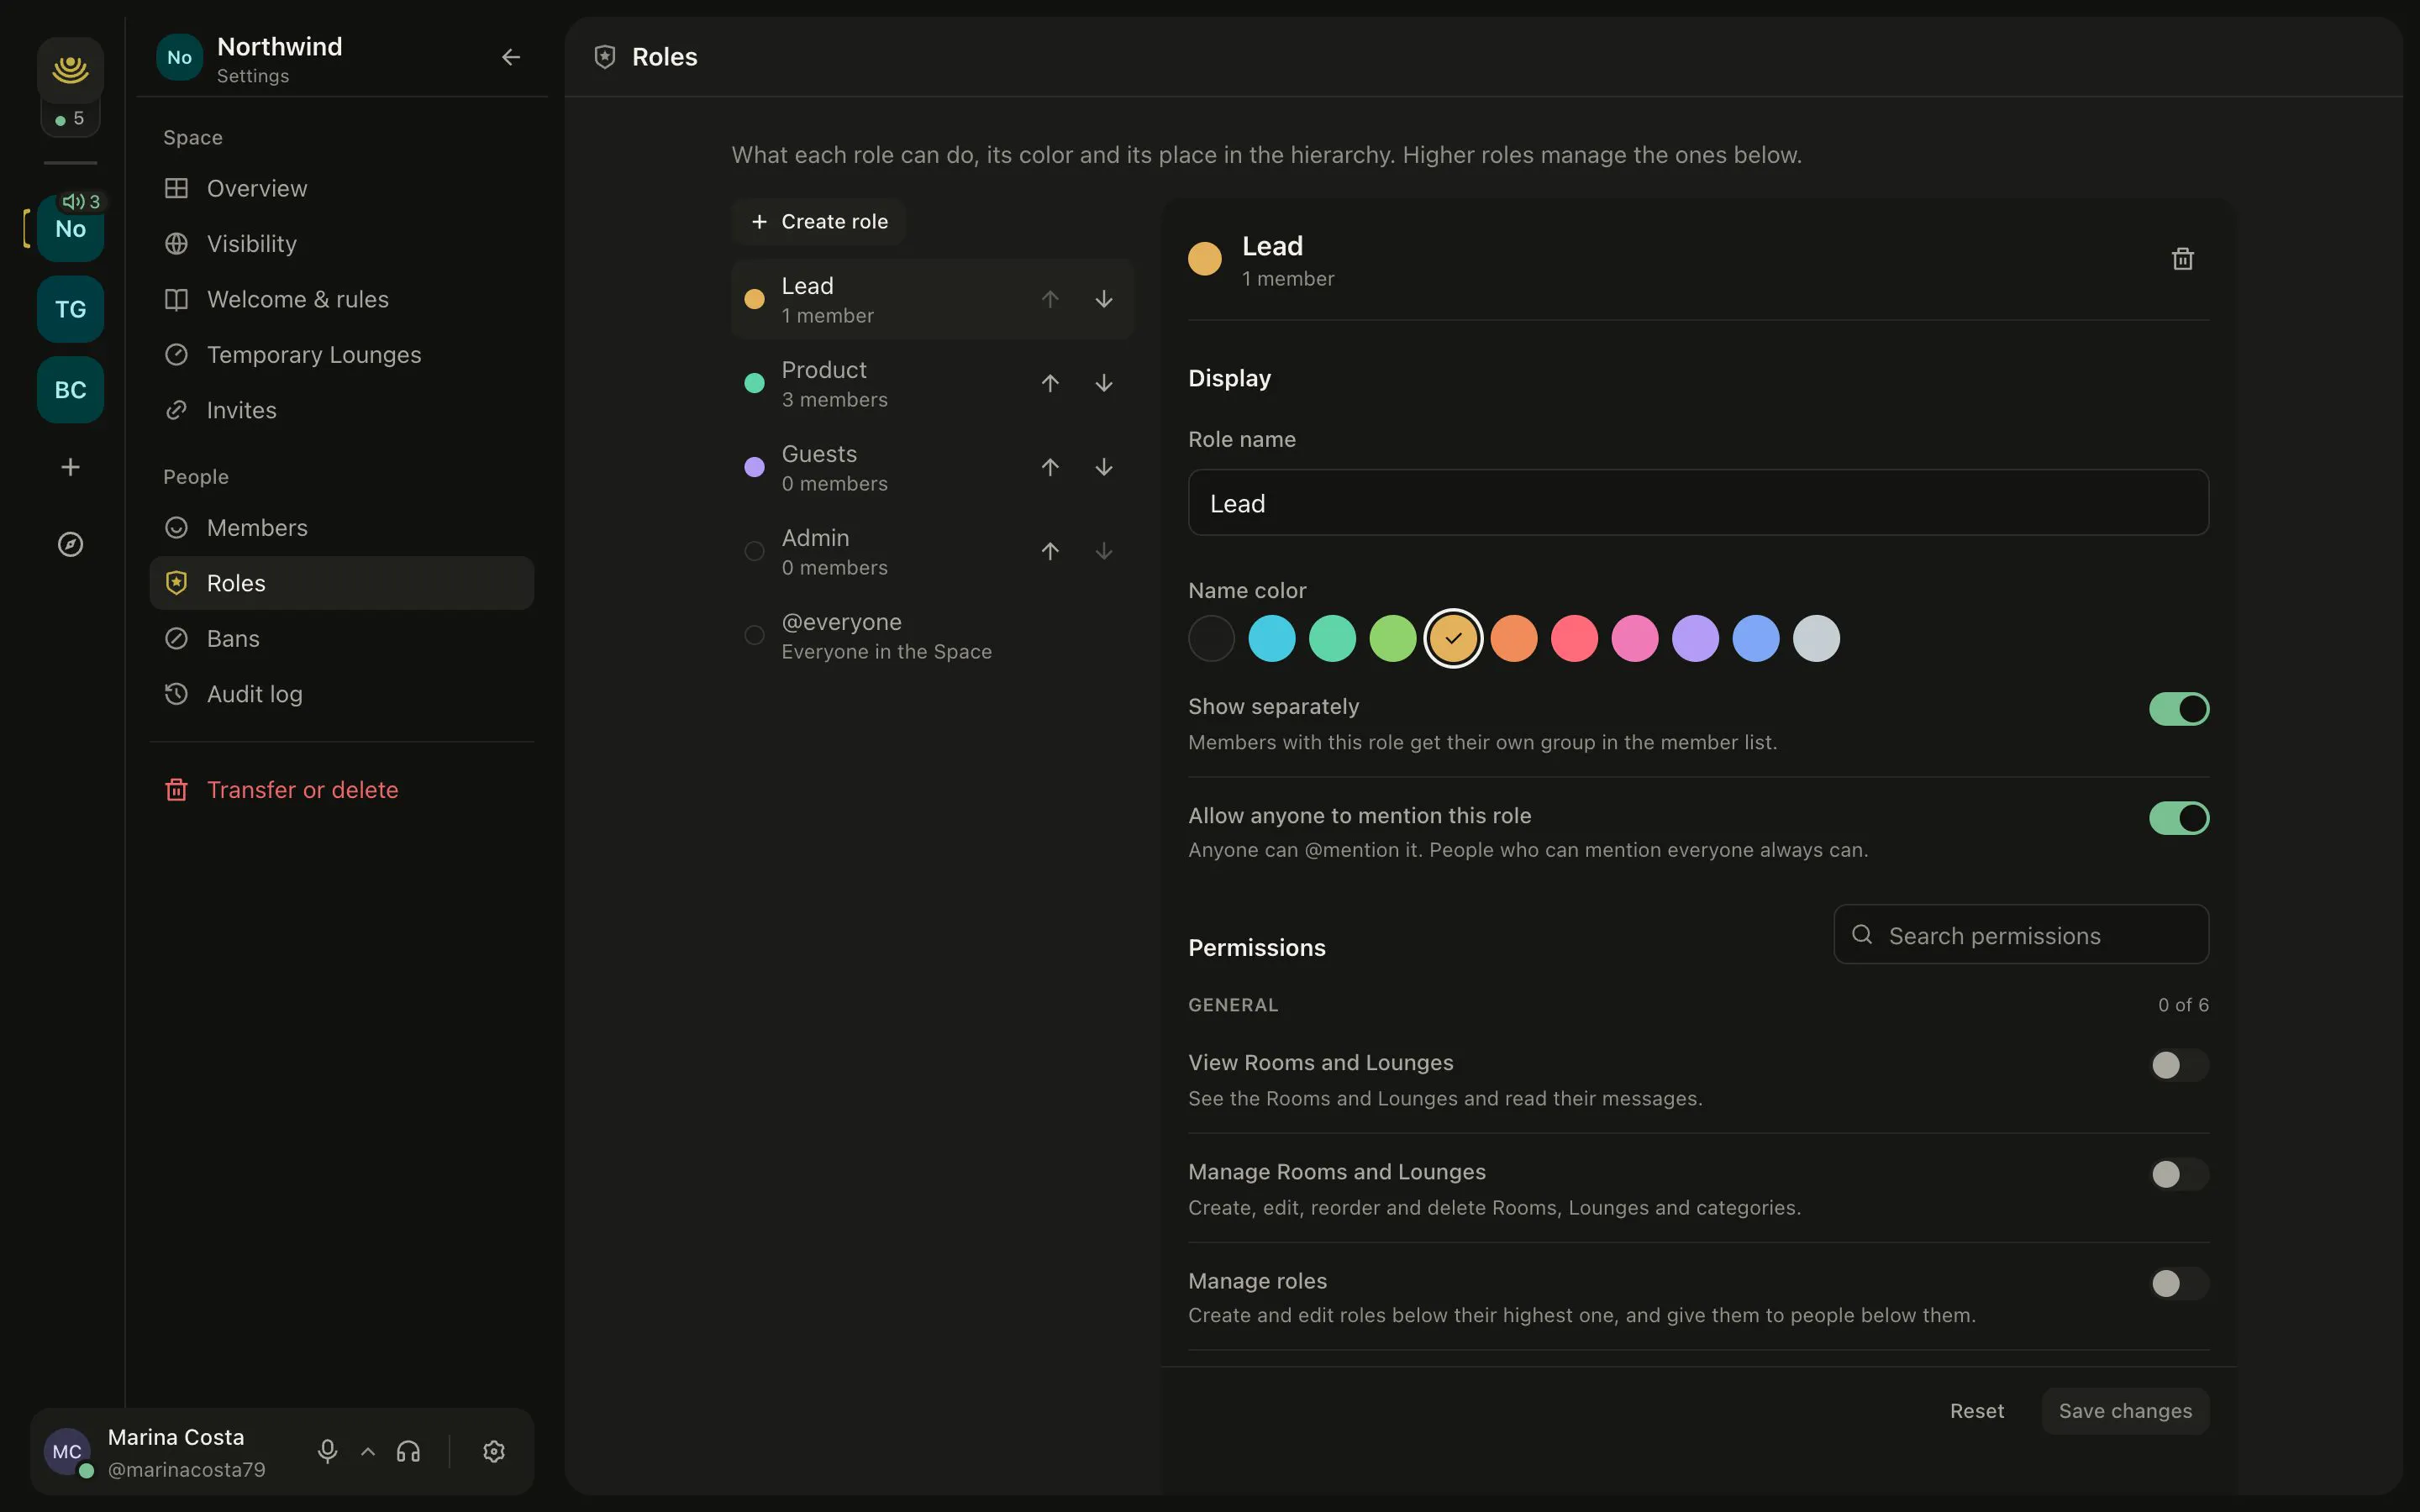
Task: Enable the Manage roles permission
Action: tap(2178, 1283)
